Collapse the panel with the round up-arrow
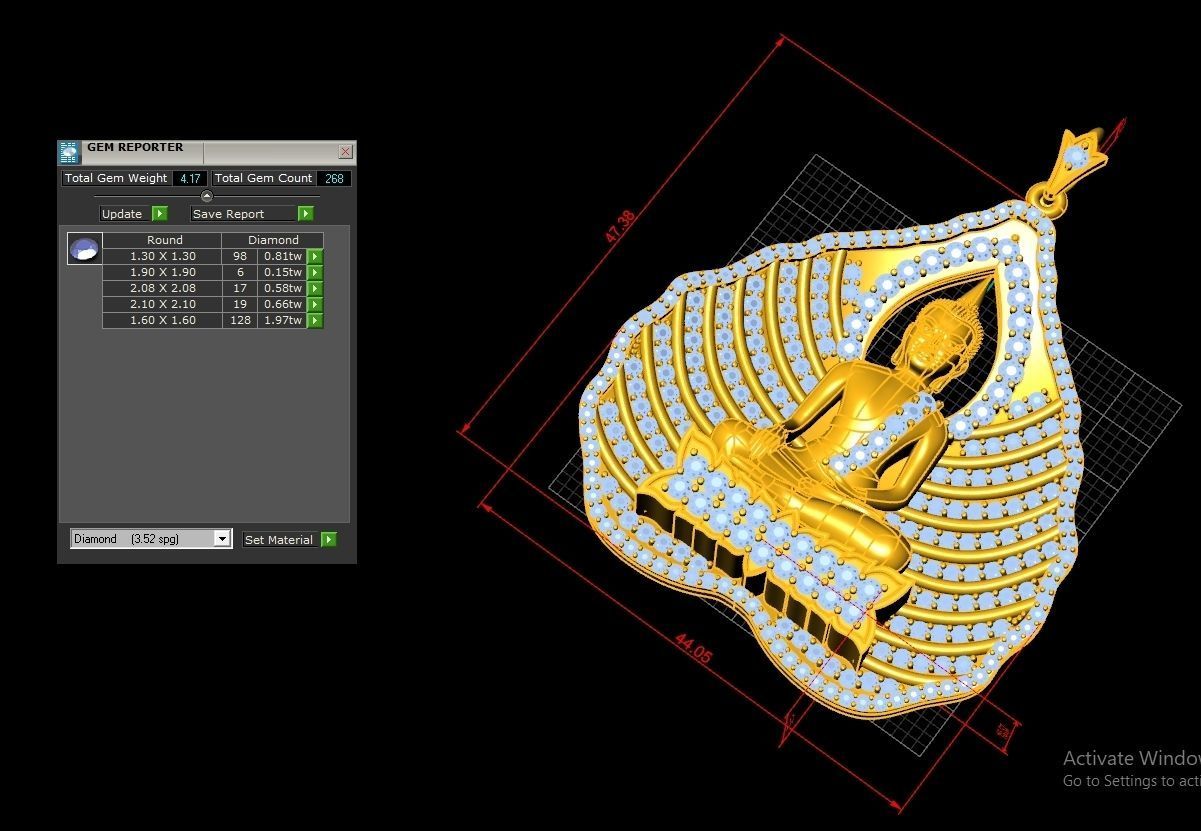Screen dimensions: 1201x831 pyautogui.click(x=207, y=196)
